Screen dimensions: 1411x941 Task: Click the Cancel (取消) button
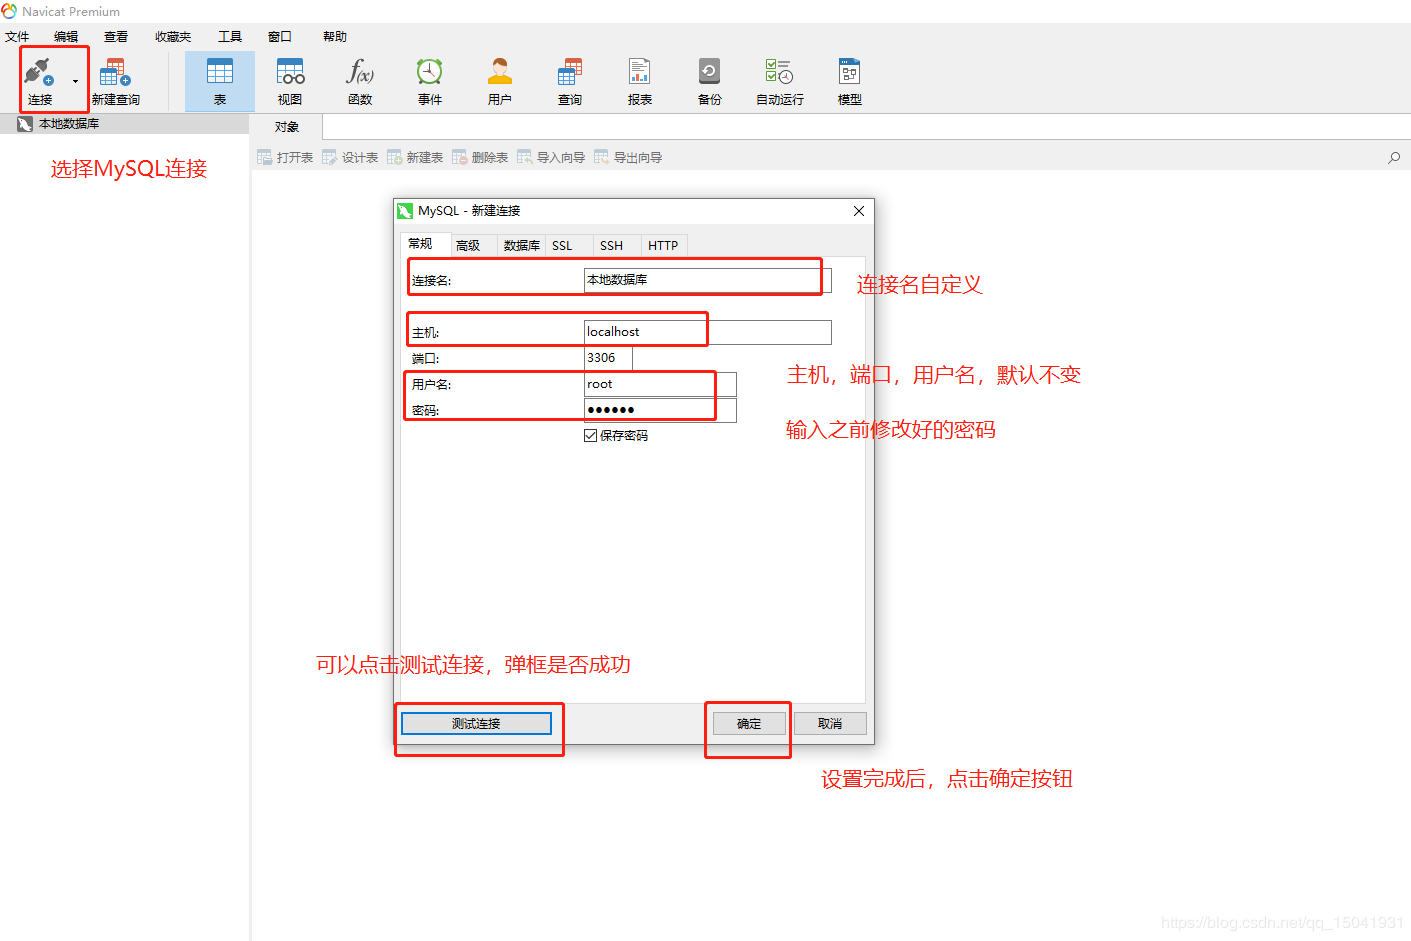tap(830, 724)
